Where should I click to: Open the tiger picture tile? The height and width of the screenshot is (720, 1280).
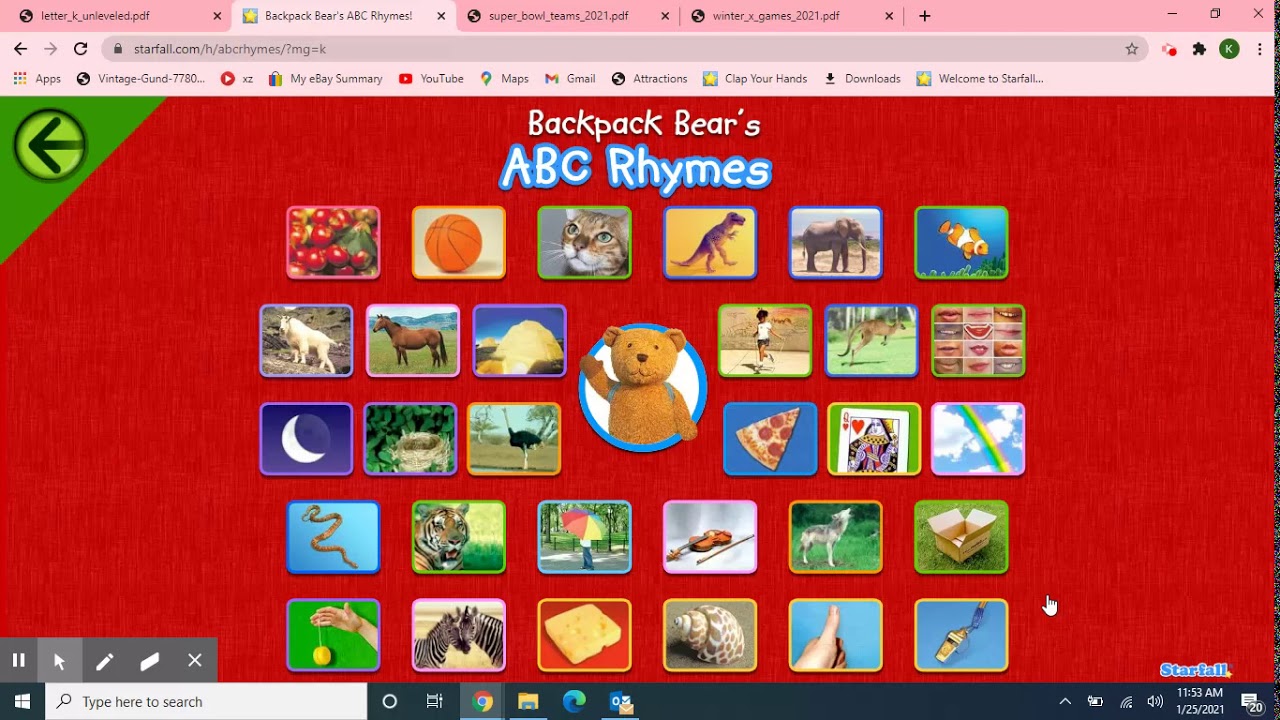tap(459, 537)
